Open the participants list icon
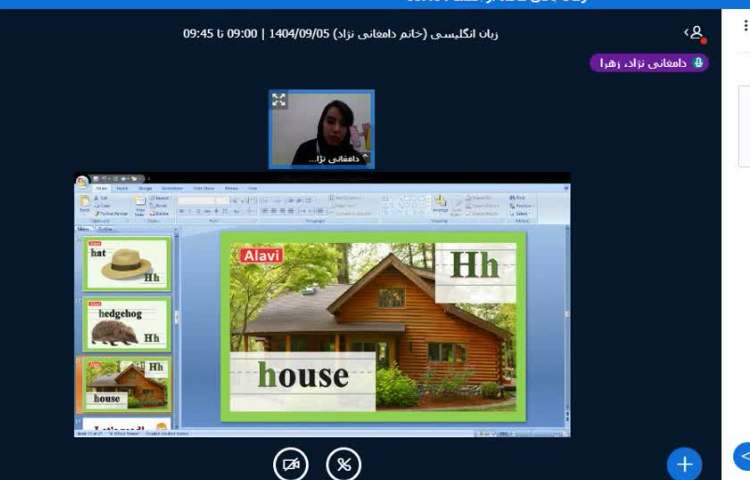750x480 pixels. [x=695, y=33]
